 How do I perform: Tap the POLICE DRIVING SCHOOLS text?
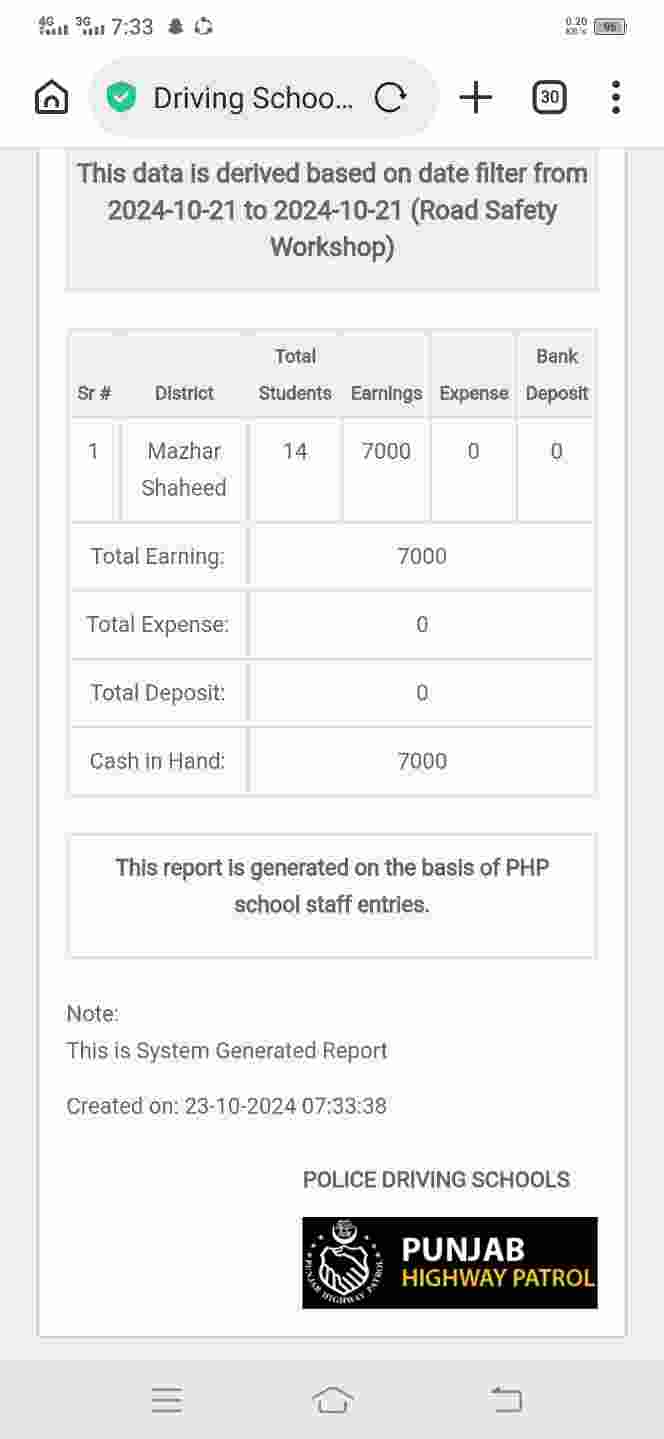coord(436,1180)
